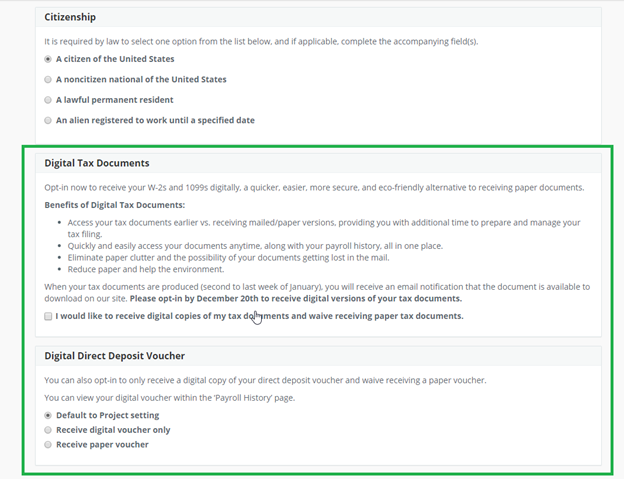
Task: Click the 'Digital Direct Deposit Voucher' heading
Action: click(x=115, y=356)
